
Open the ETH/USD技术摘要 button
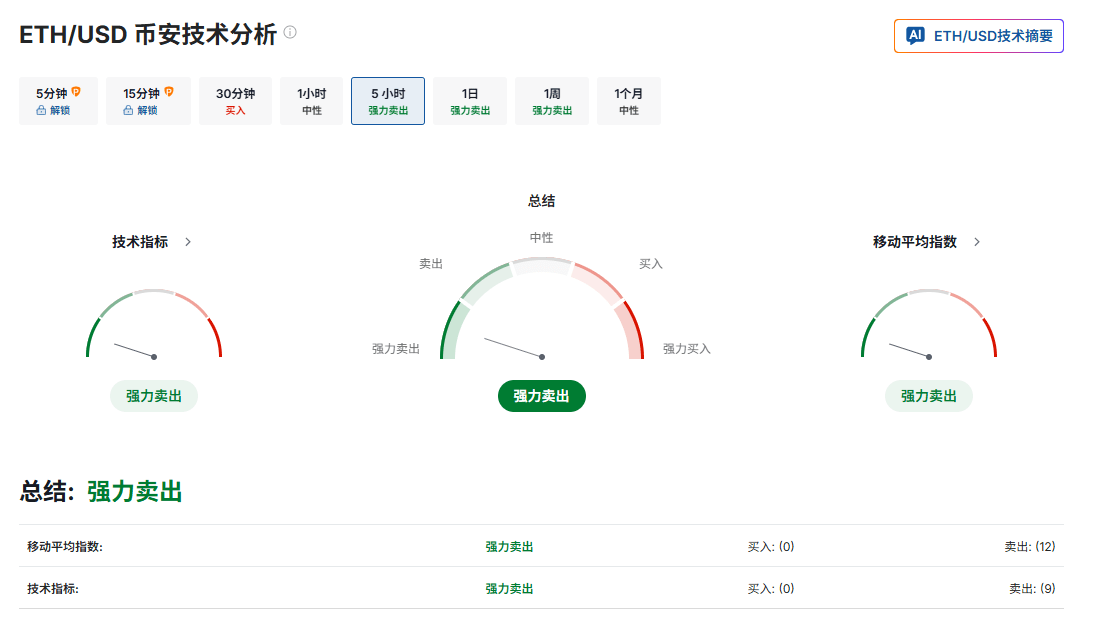(x=979, y=36)
